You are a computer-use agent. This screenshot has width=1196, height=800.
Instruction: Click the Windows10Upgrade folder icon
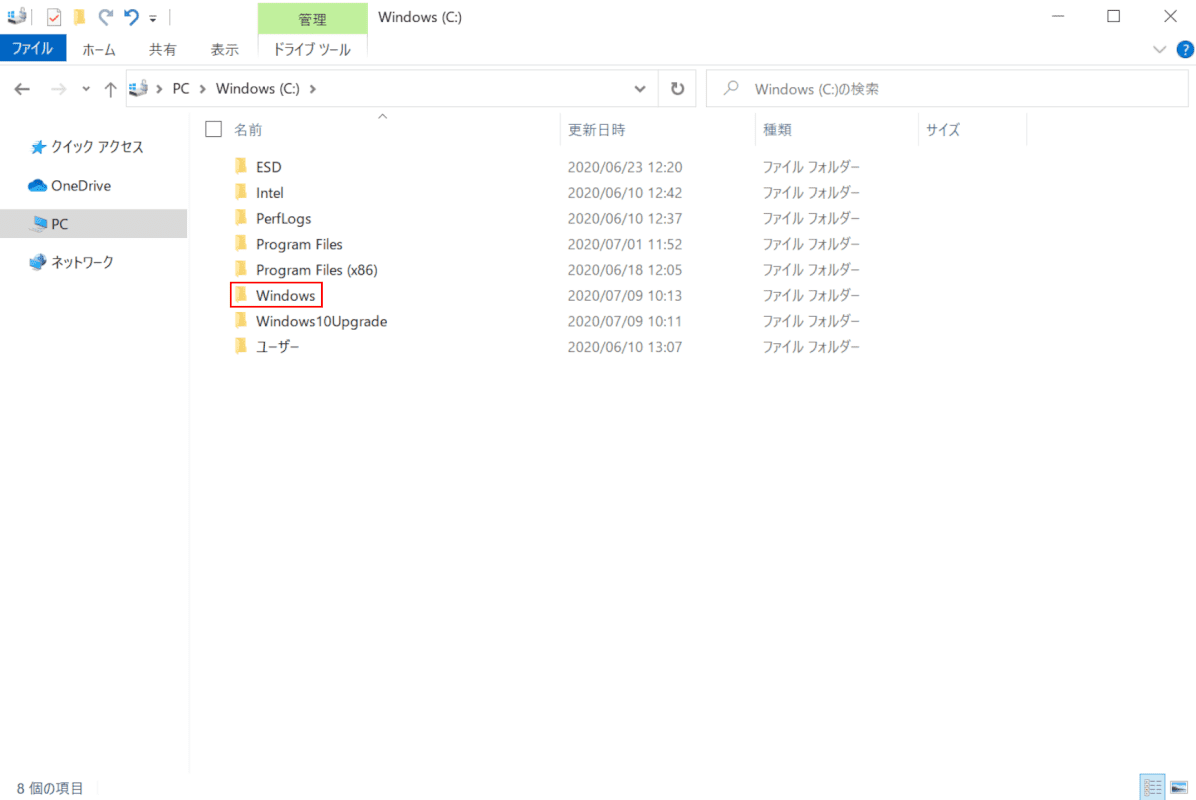click(241, 321)
